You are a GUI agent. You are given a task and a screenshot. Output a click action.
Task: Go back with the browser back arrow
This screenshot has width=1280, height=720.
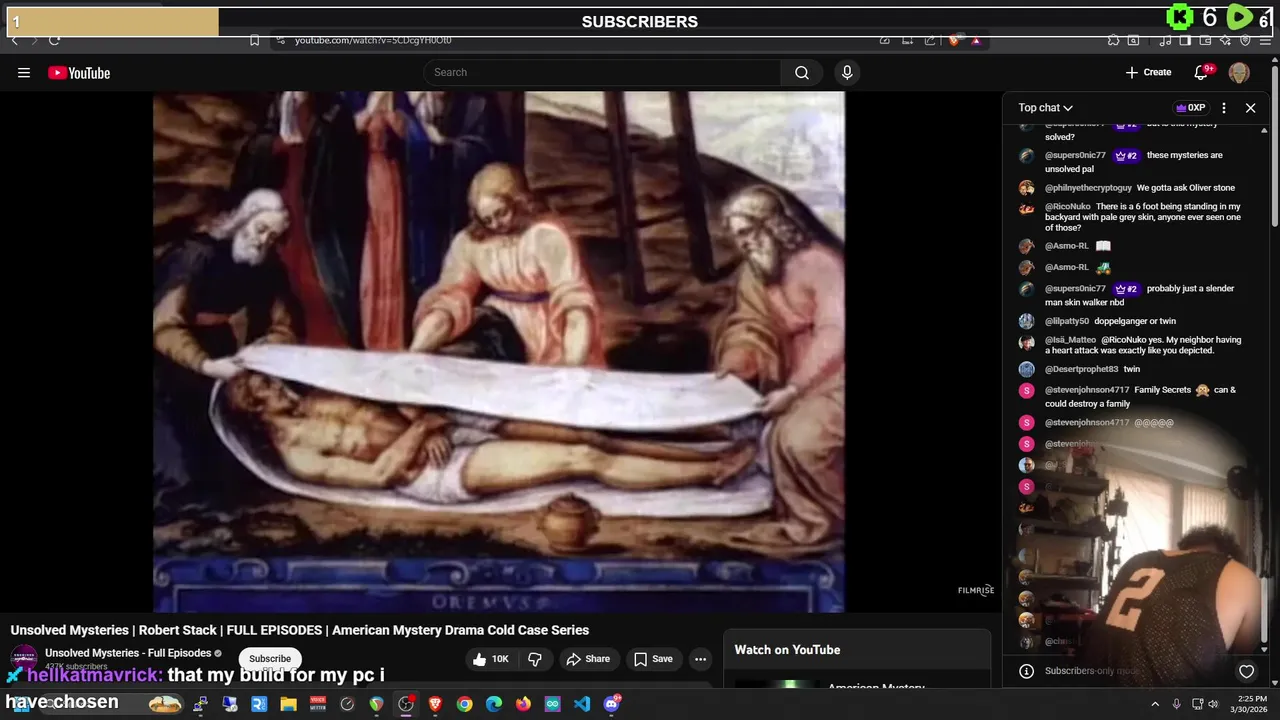[x=14, y=40]
